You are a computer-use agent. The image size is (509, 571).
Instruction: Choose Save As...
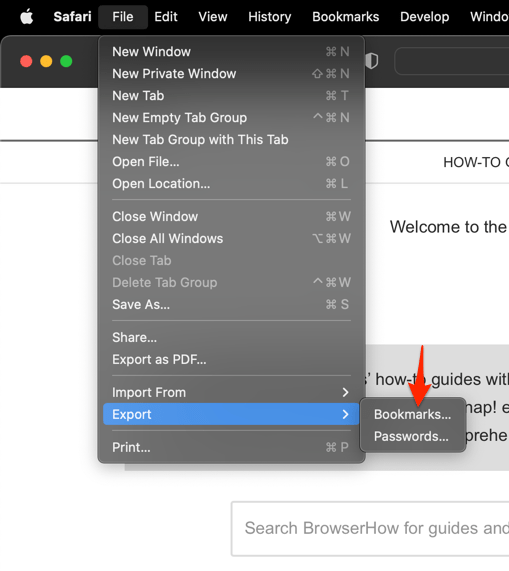pos(231,304)
